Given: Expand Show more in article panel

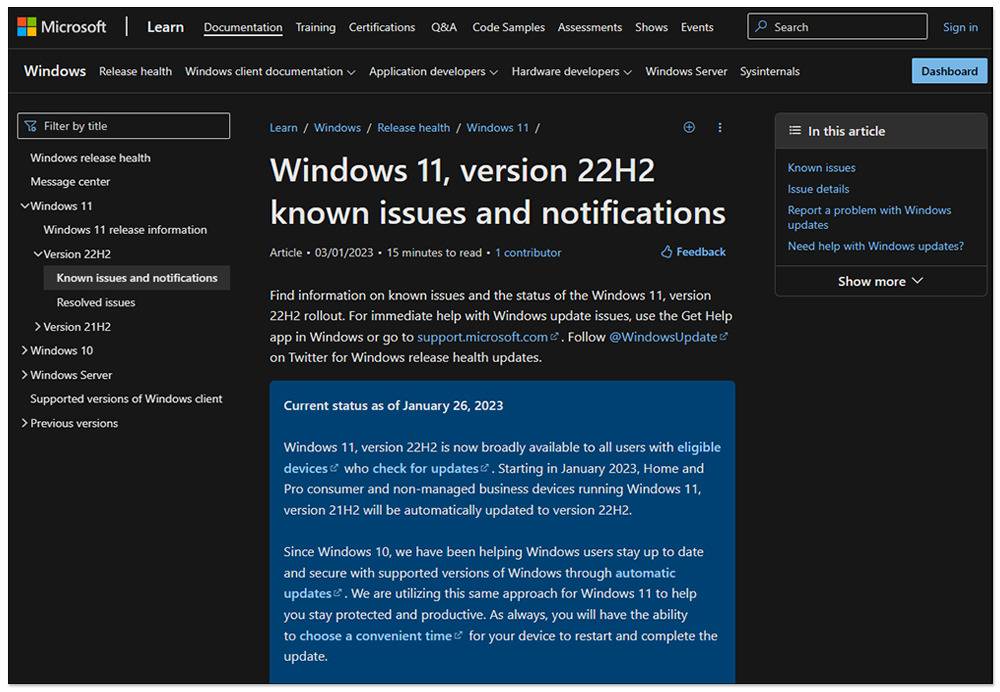Looking at the screenshot, I should pos(880,281).
